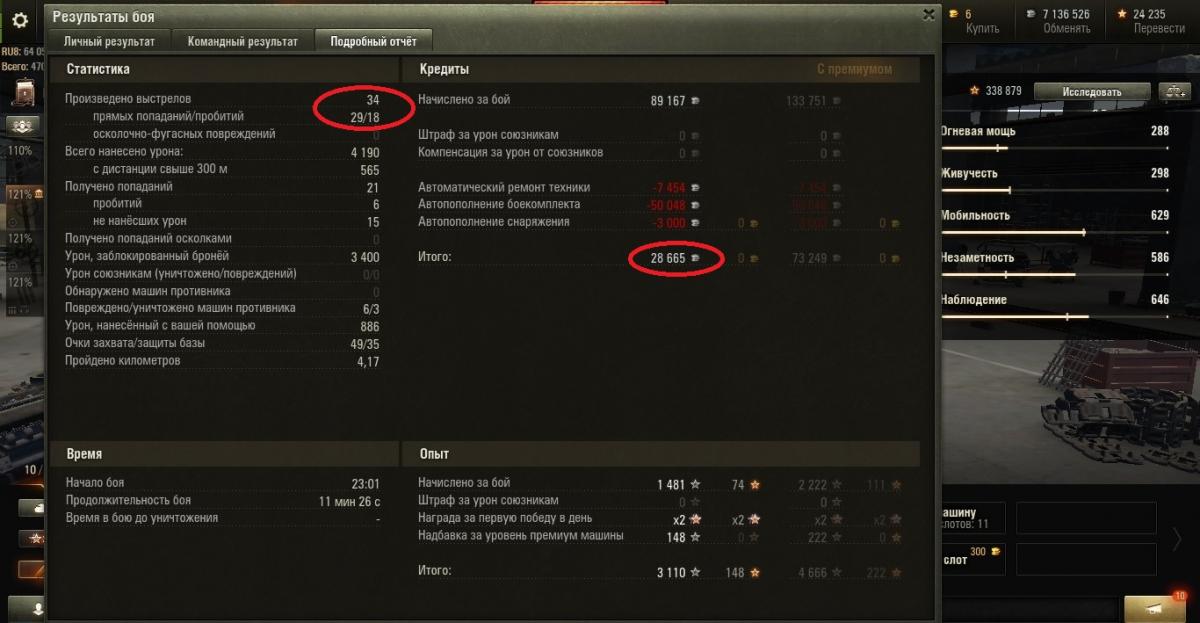Image resolution: width=1200 pixels, height=623 pixels.
Task: Click the premium account suitcase icon
Action: tap(24, 93)
